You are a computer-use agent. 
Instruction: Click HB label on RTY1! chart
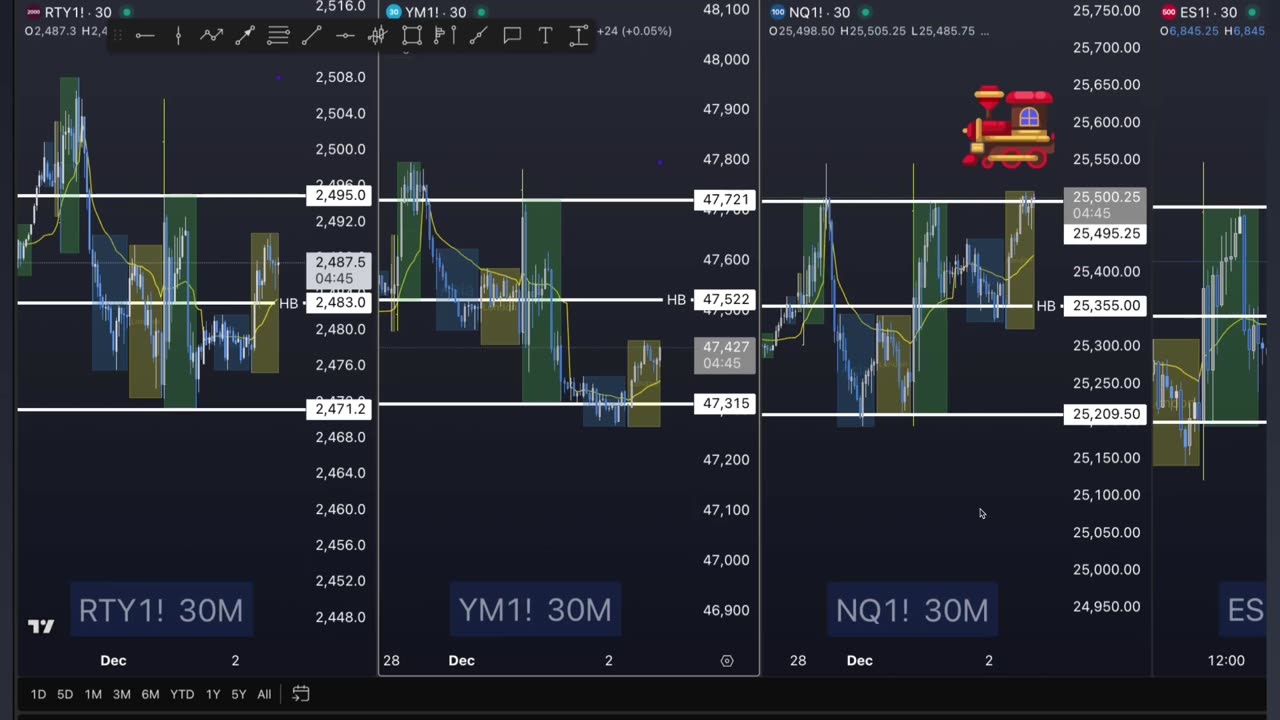pyautogui.click(x=289, y=303)
